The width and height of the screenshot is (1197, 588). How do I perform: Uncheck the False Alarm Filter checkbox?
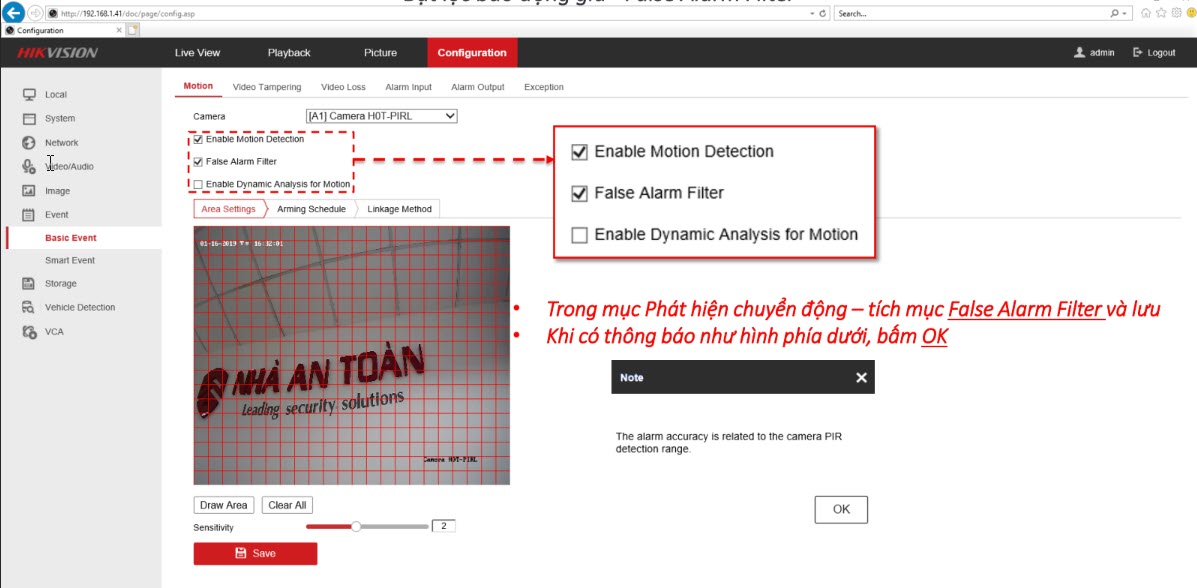(x=198, y=162)
